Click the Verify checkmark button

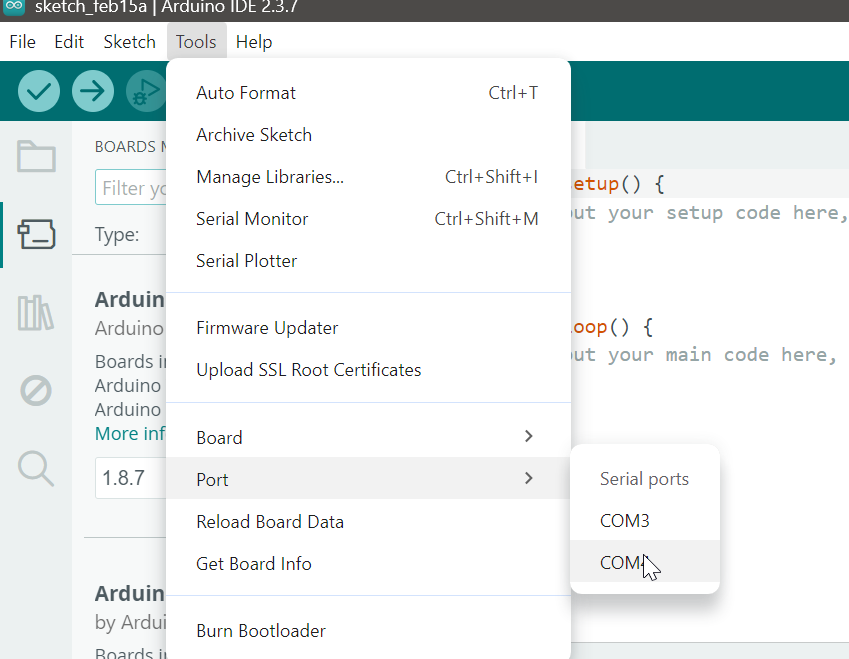click(x=39, y=92)
